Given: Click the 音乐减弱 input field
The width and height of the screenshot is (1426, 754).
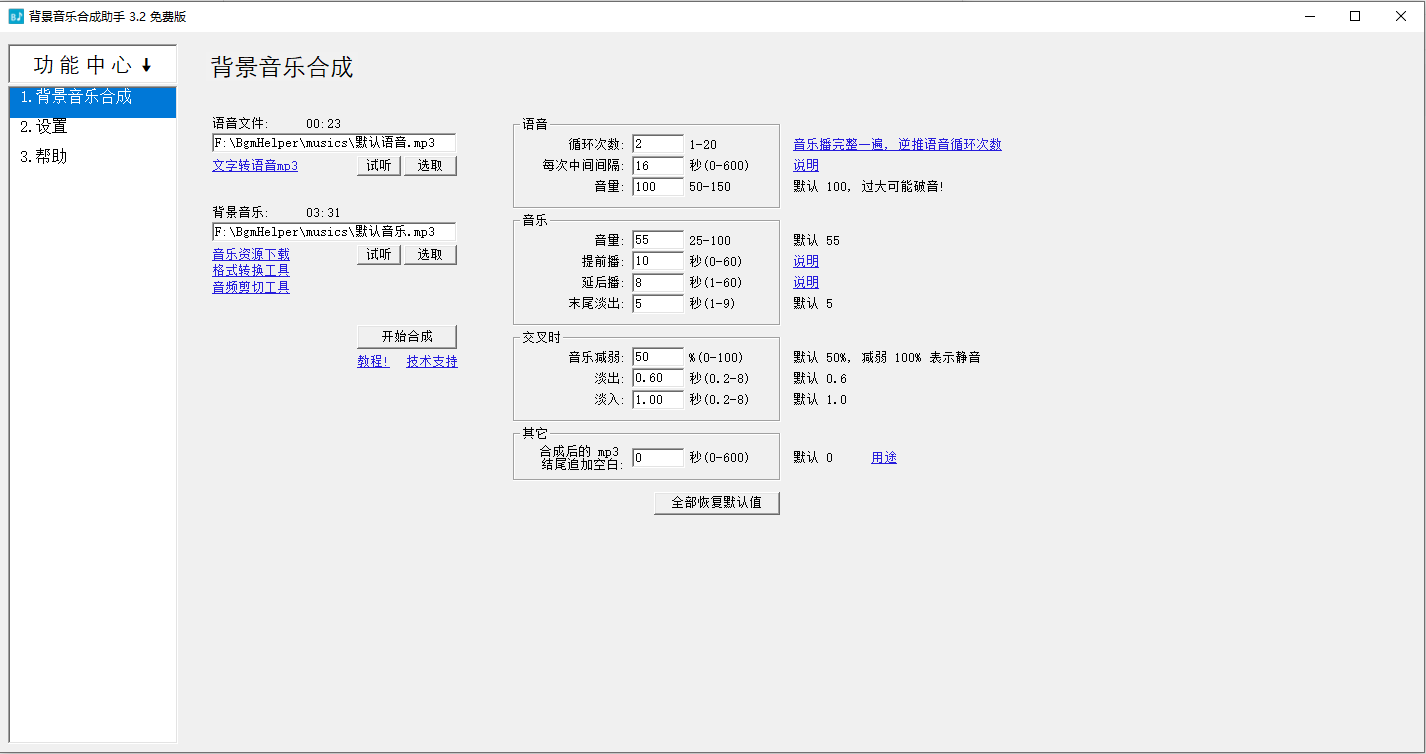Looking at the screenshot, I should pyautogui.click(x=658, y=357).
